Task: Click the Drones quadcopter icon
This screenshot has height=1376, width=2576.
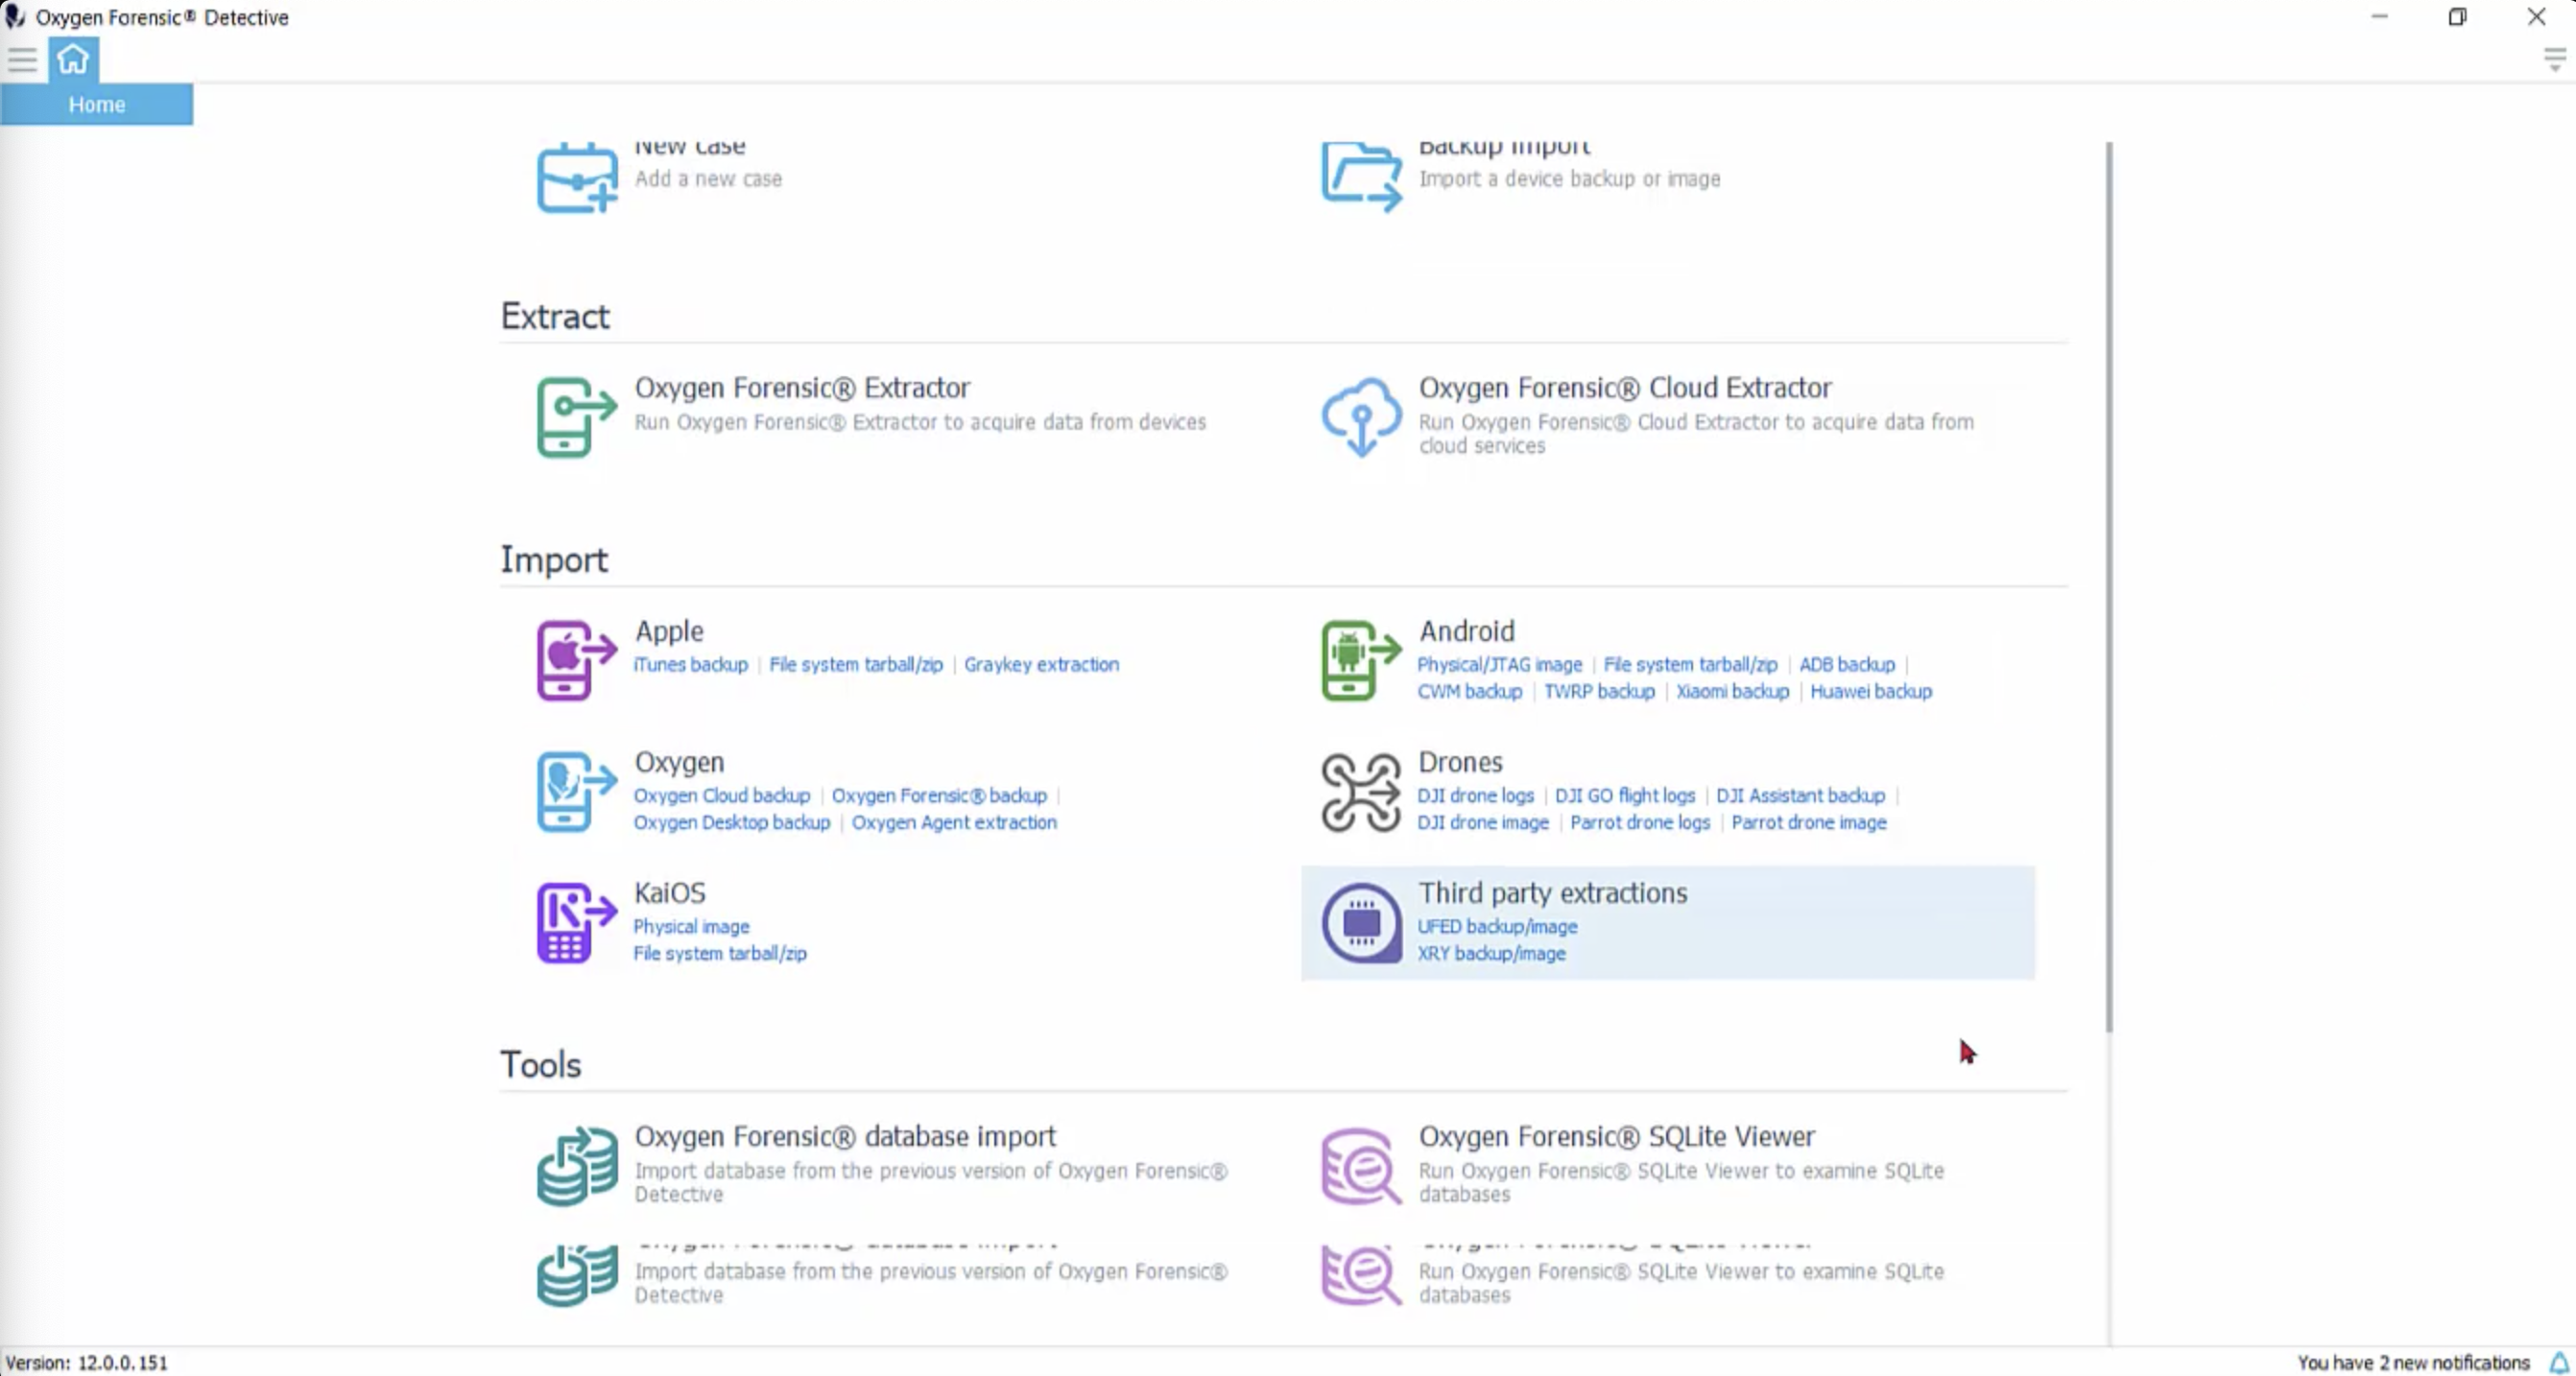Action: (1361, 791)
